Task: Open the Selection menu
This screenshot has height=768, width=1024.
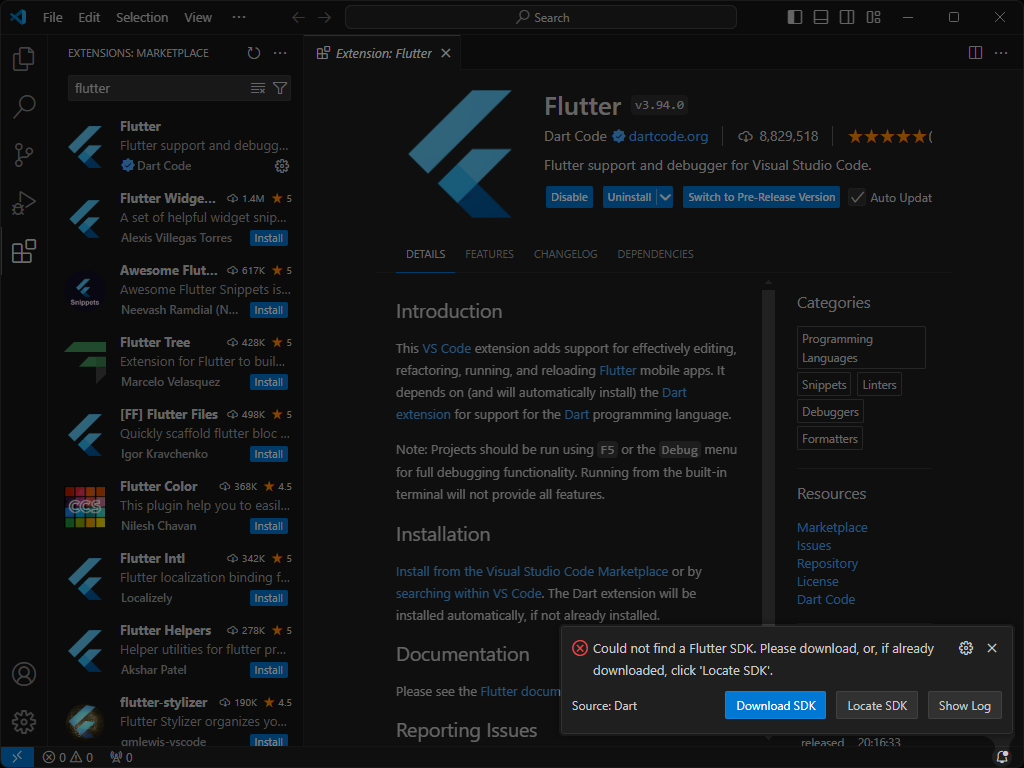Action: click(x=142, y=18)
